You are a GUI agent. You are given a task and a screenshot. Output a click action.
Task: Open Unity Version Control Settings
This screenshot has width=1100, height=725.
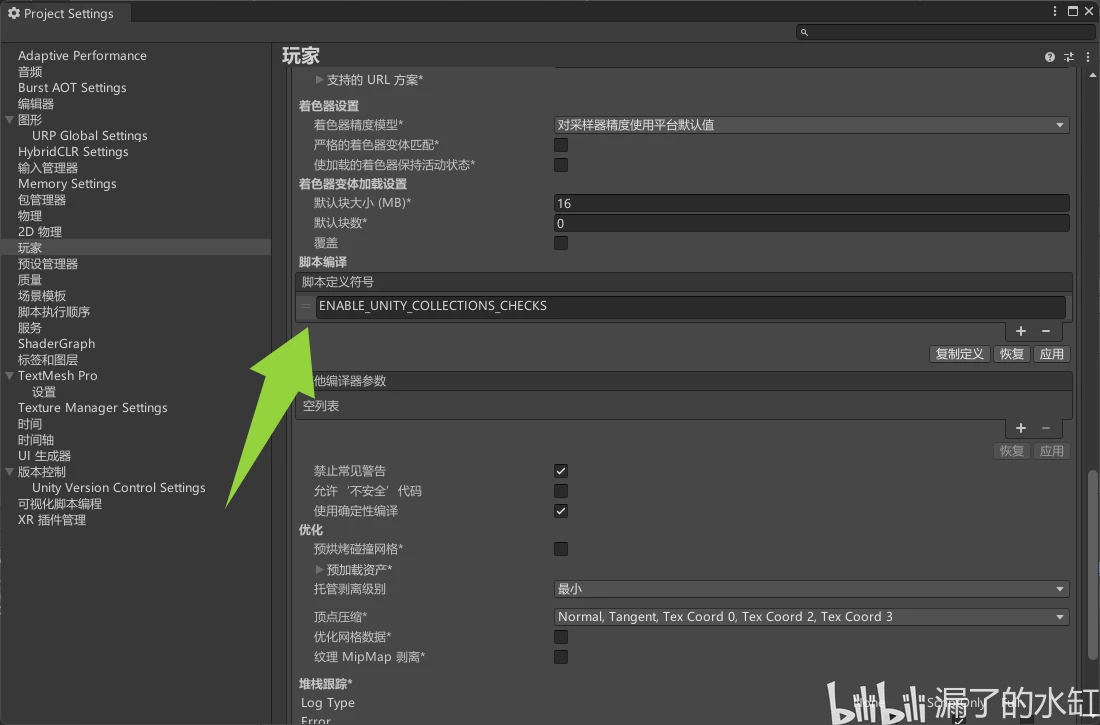[119, 488]
